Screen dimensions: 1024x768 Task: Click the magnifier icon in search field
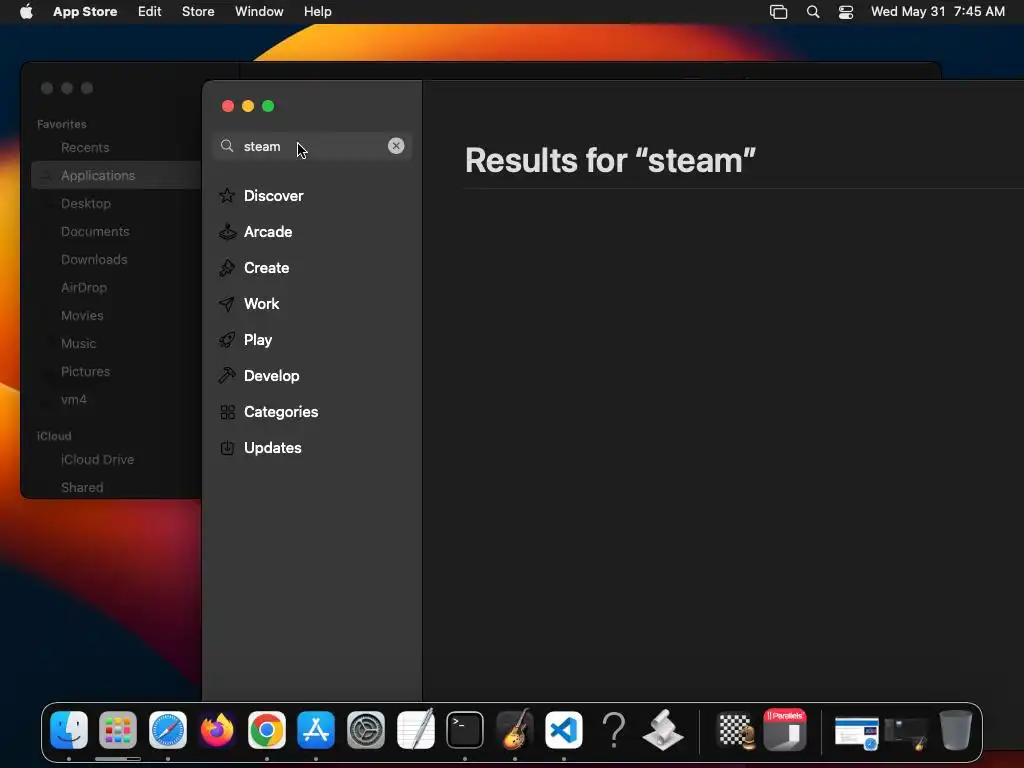point(227,146)
